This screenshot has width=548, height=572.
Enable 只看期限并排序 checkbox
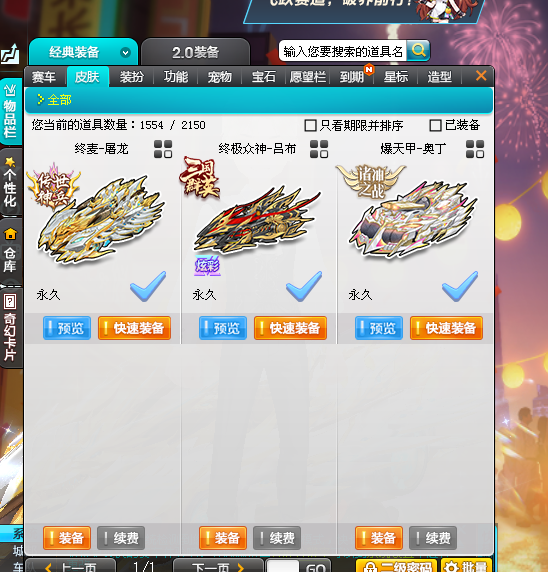tap(310, 125)
